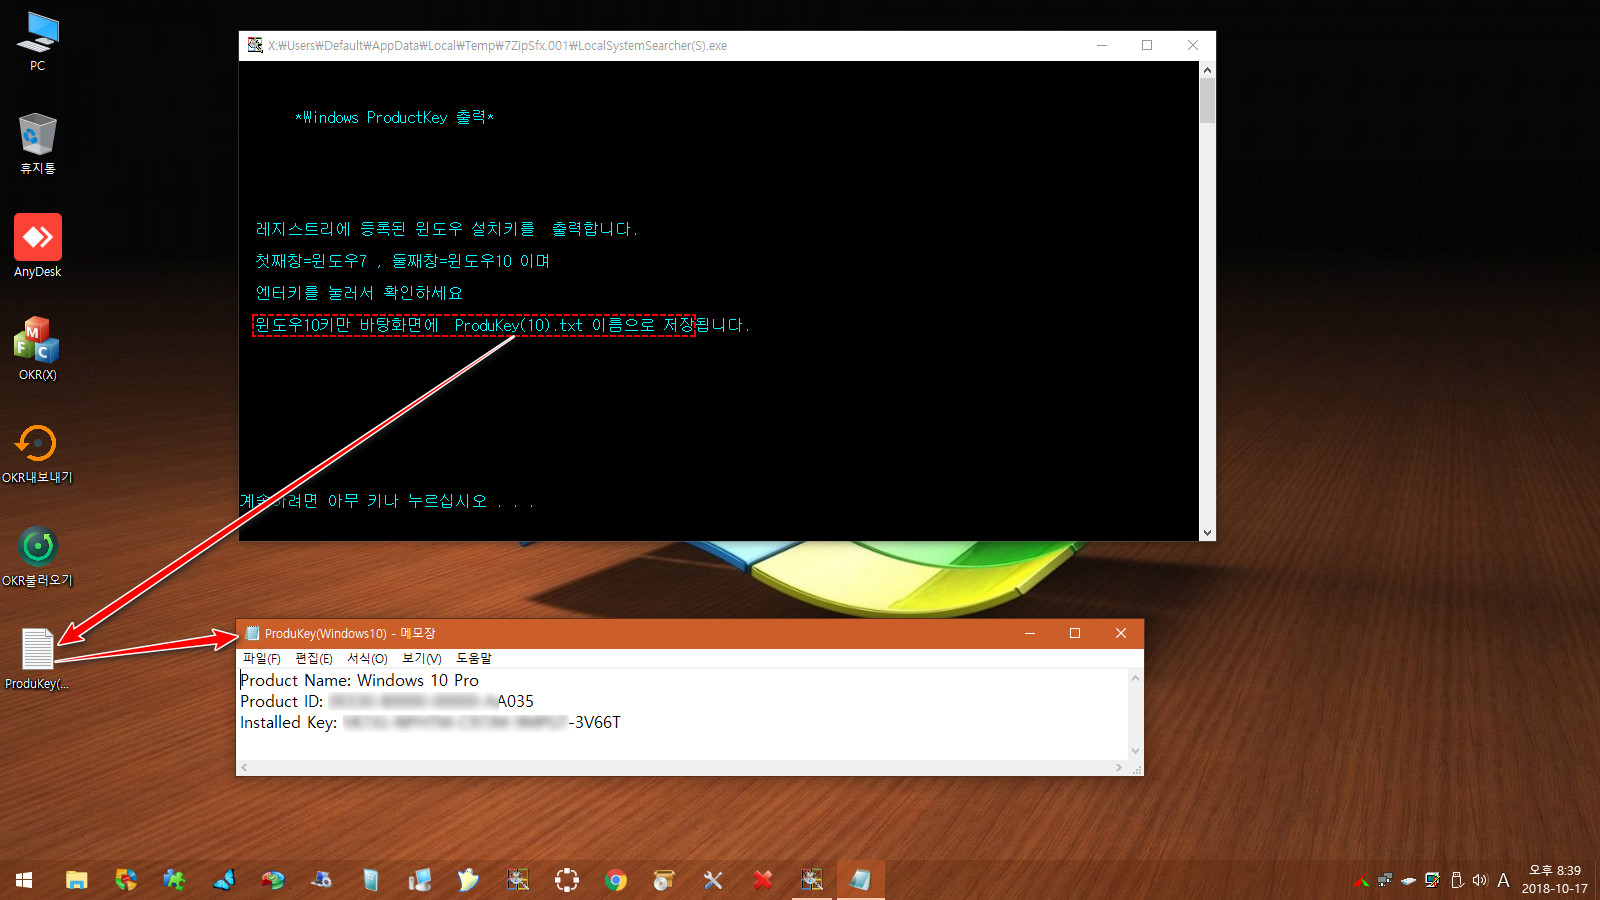Click the disk drive tray icon
Screen dimensions: 1600x900
[1409, 881]
